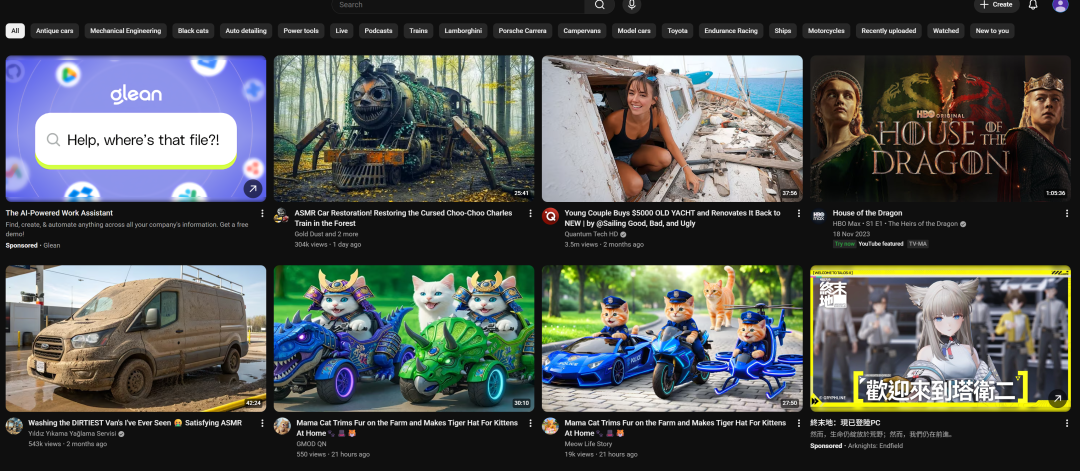Open more options for House of the Dragon
This screenshot has width=1080, height=471.
(1067, 213)
